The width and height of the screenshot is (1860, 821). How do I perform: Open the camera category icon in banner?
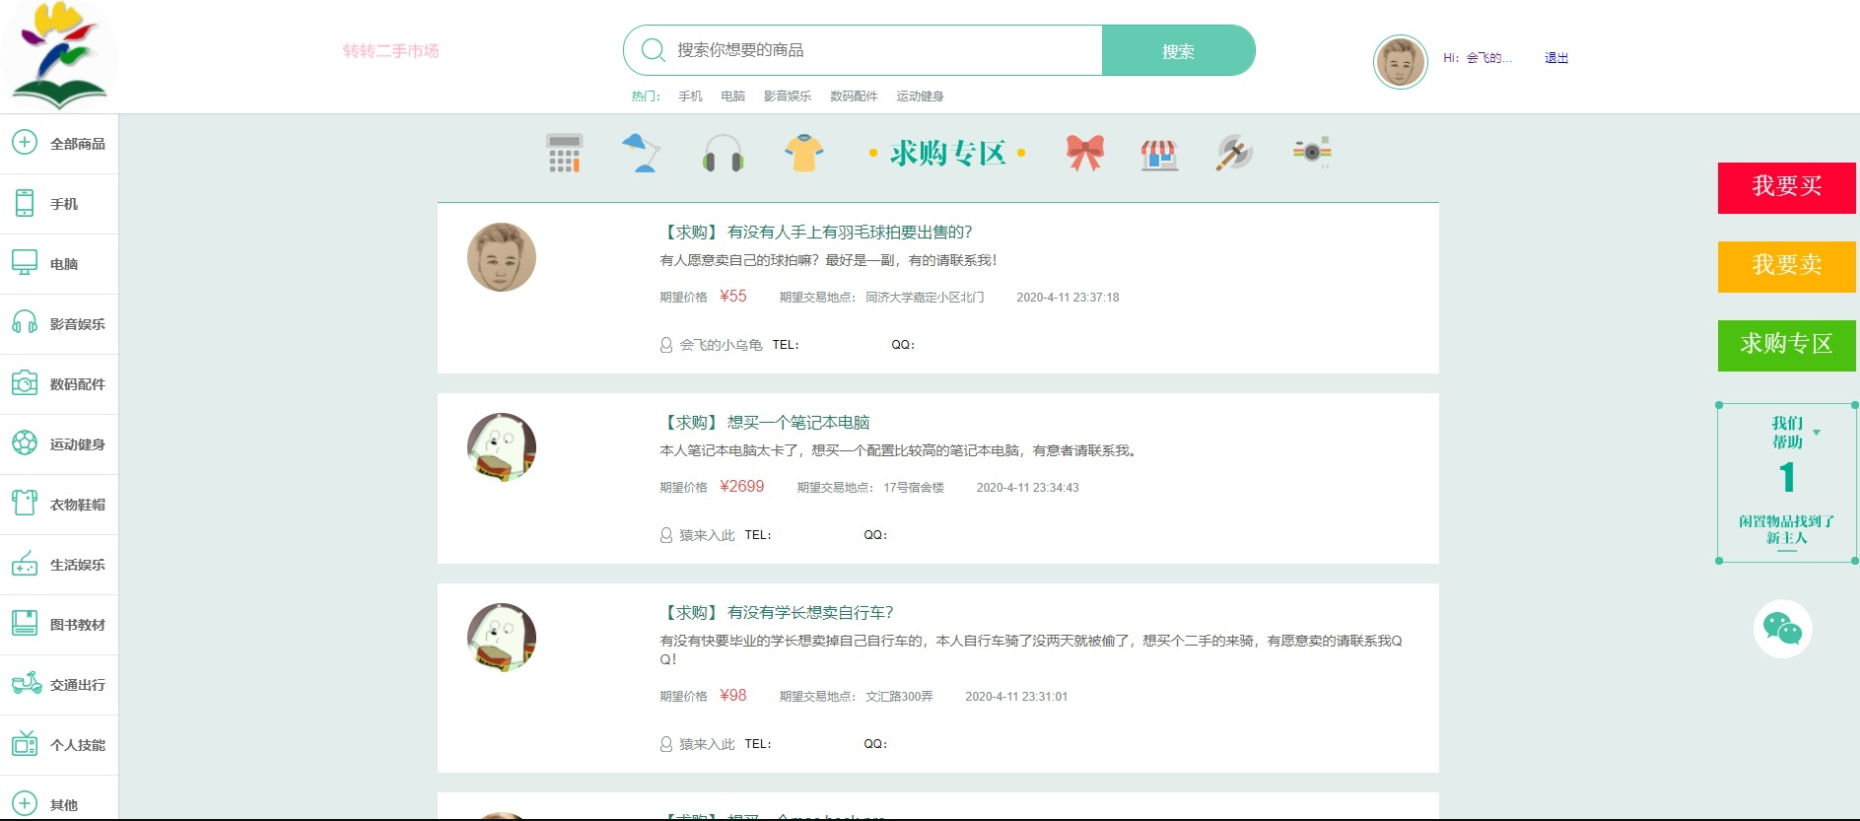tap(1311, 151)
